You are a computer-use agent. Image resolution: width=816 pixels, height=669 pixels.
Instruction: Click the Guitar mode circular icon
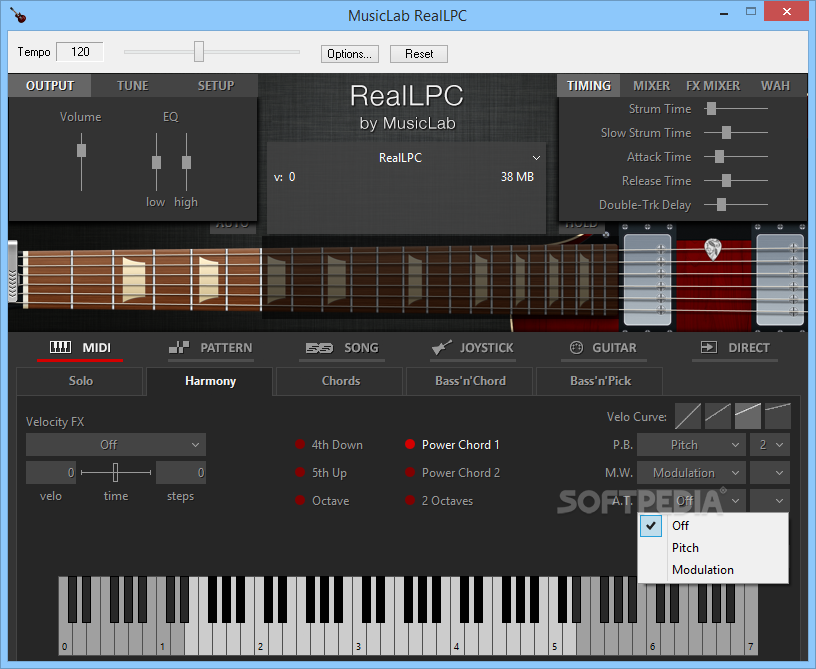(576, 348)
